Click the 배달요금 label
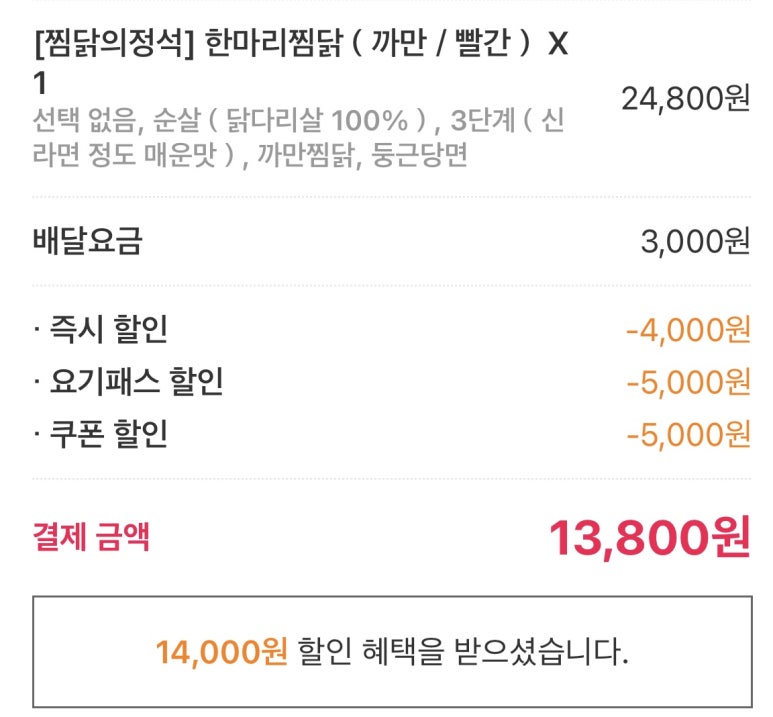The image size is (773, 717). [x=87, y=241]
